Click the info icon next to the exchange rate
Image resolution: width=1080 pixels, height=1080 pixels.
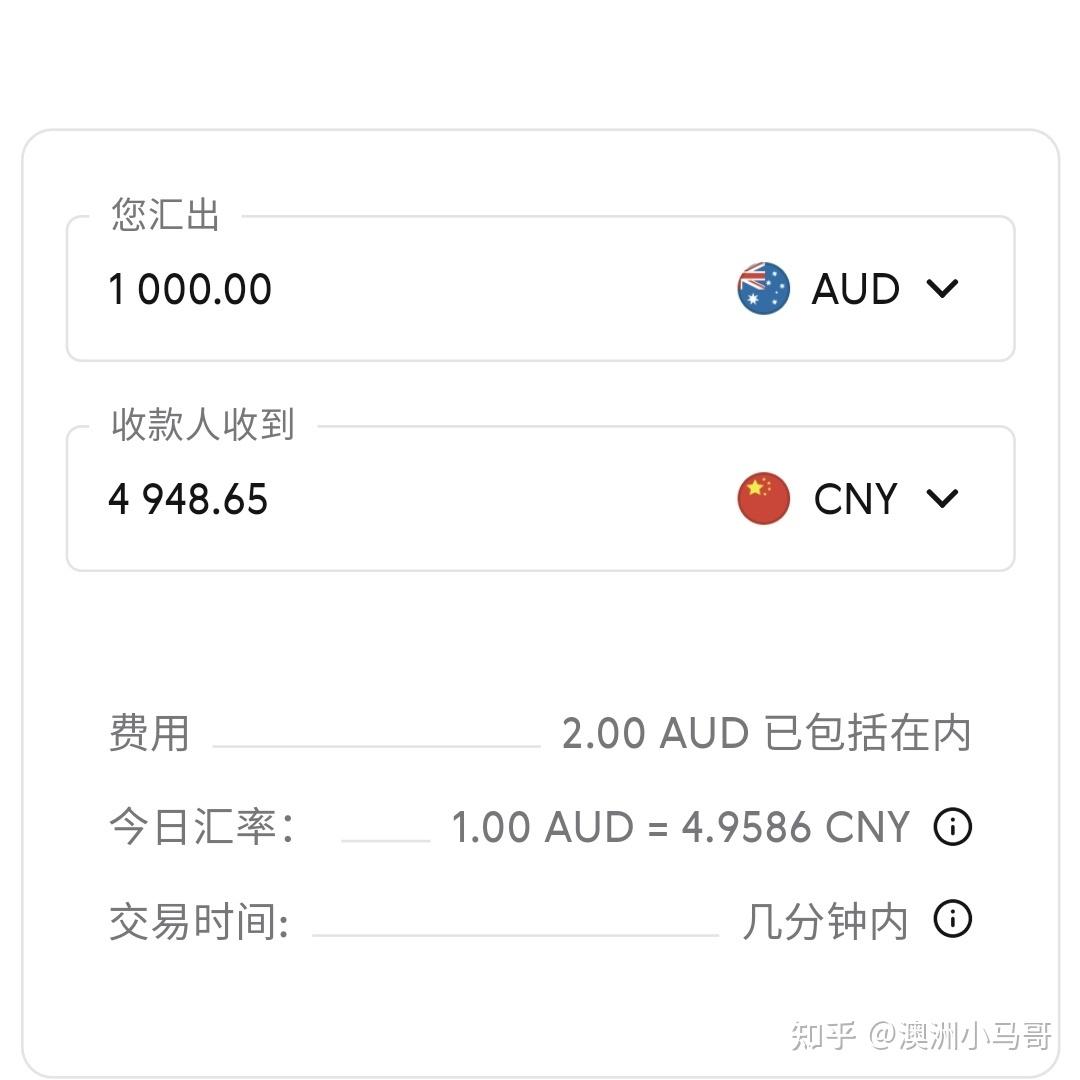[x=953, y=827]
